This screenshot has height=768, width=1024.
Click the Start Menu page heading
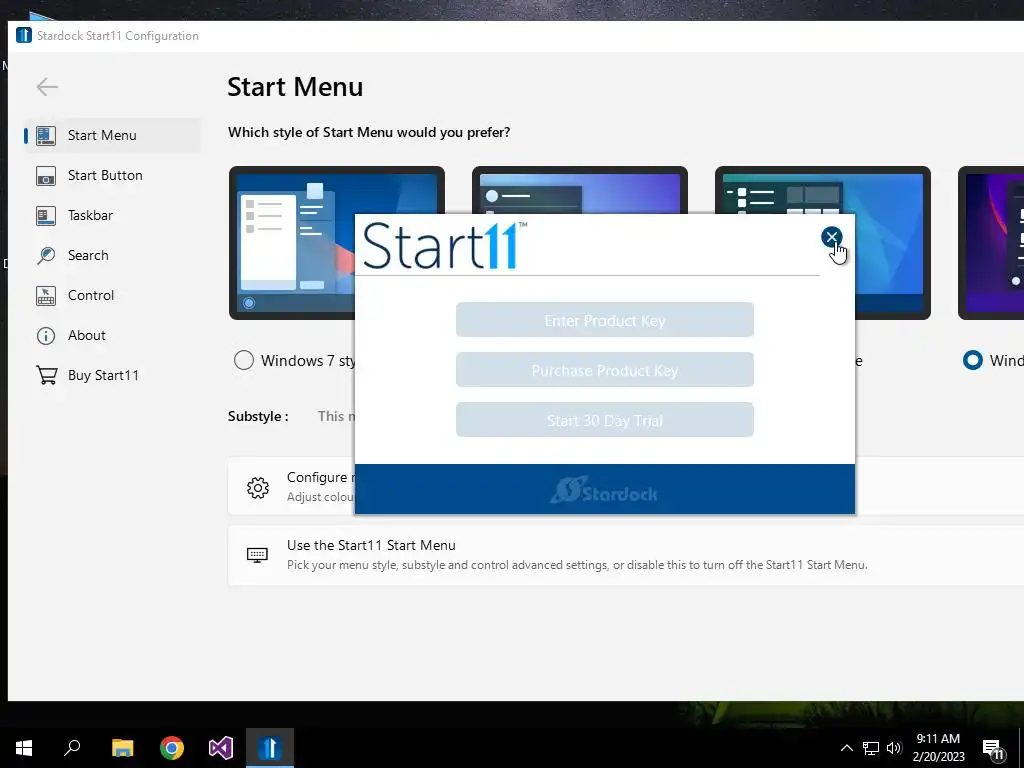(295, 87)
